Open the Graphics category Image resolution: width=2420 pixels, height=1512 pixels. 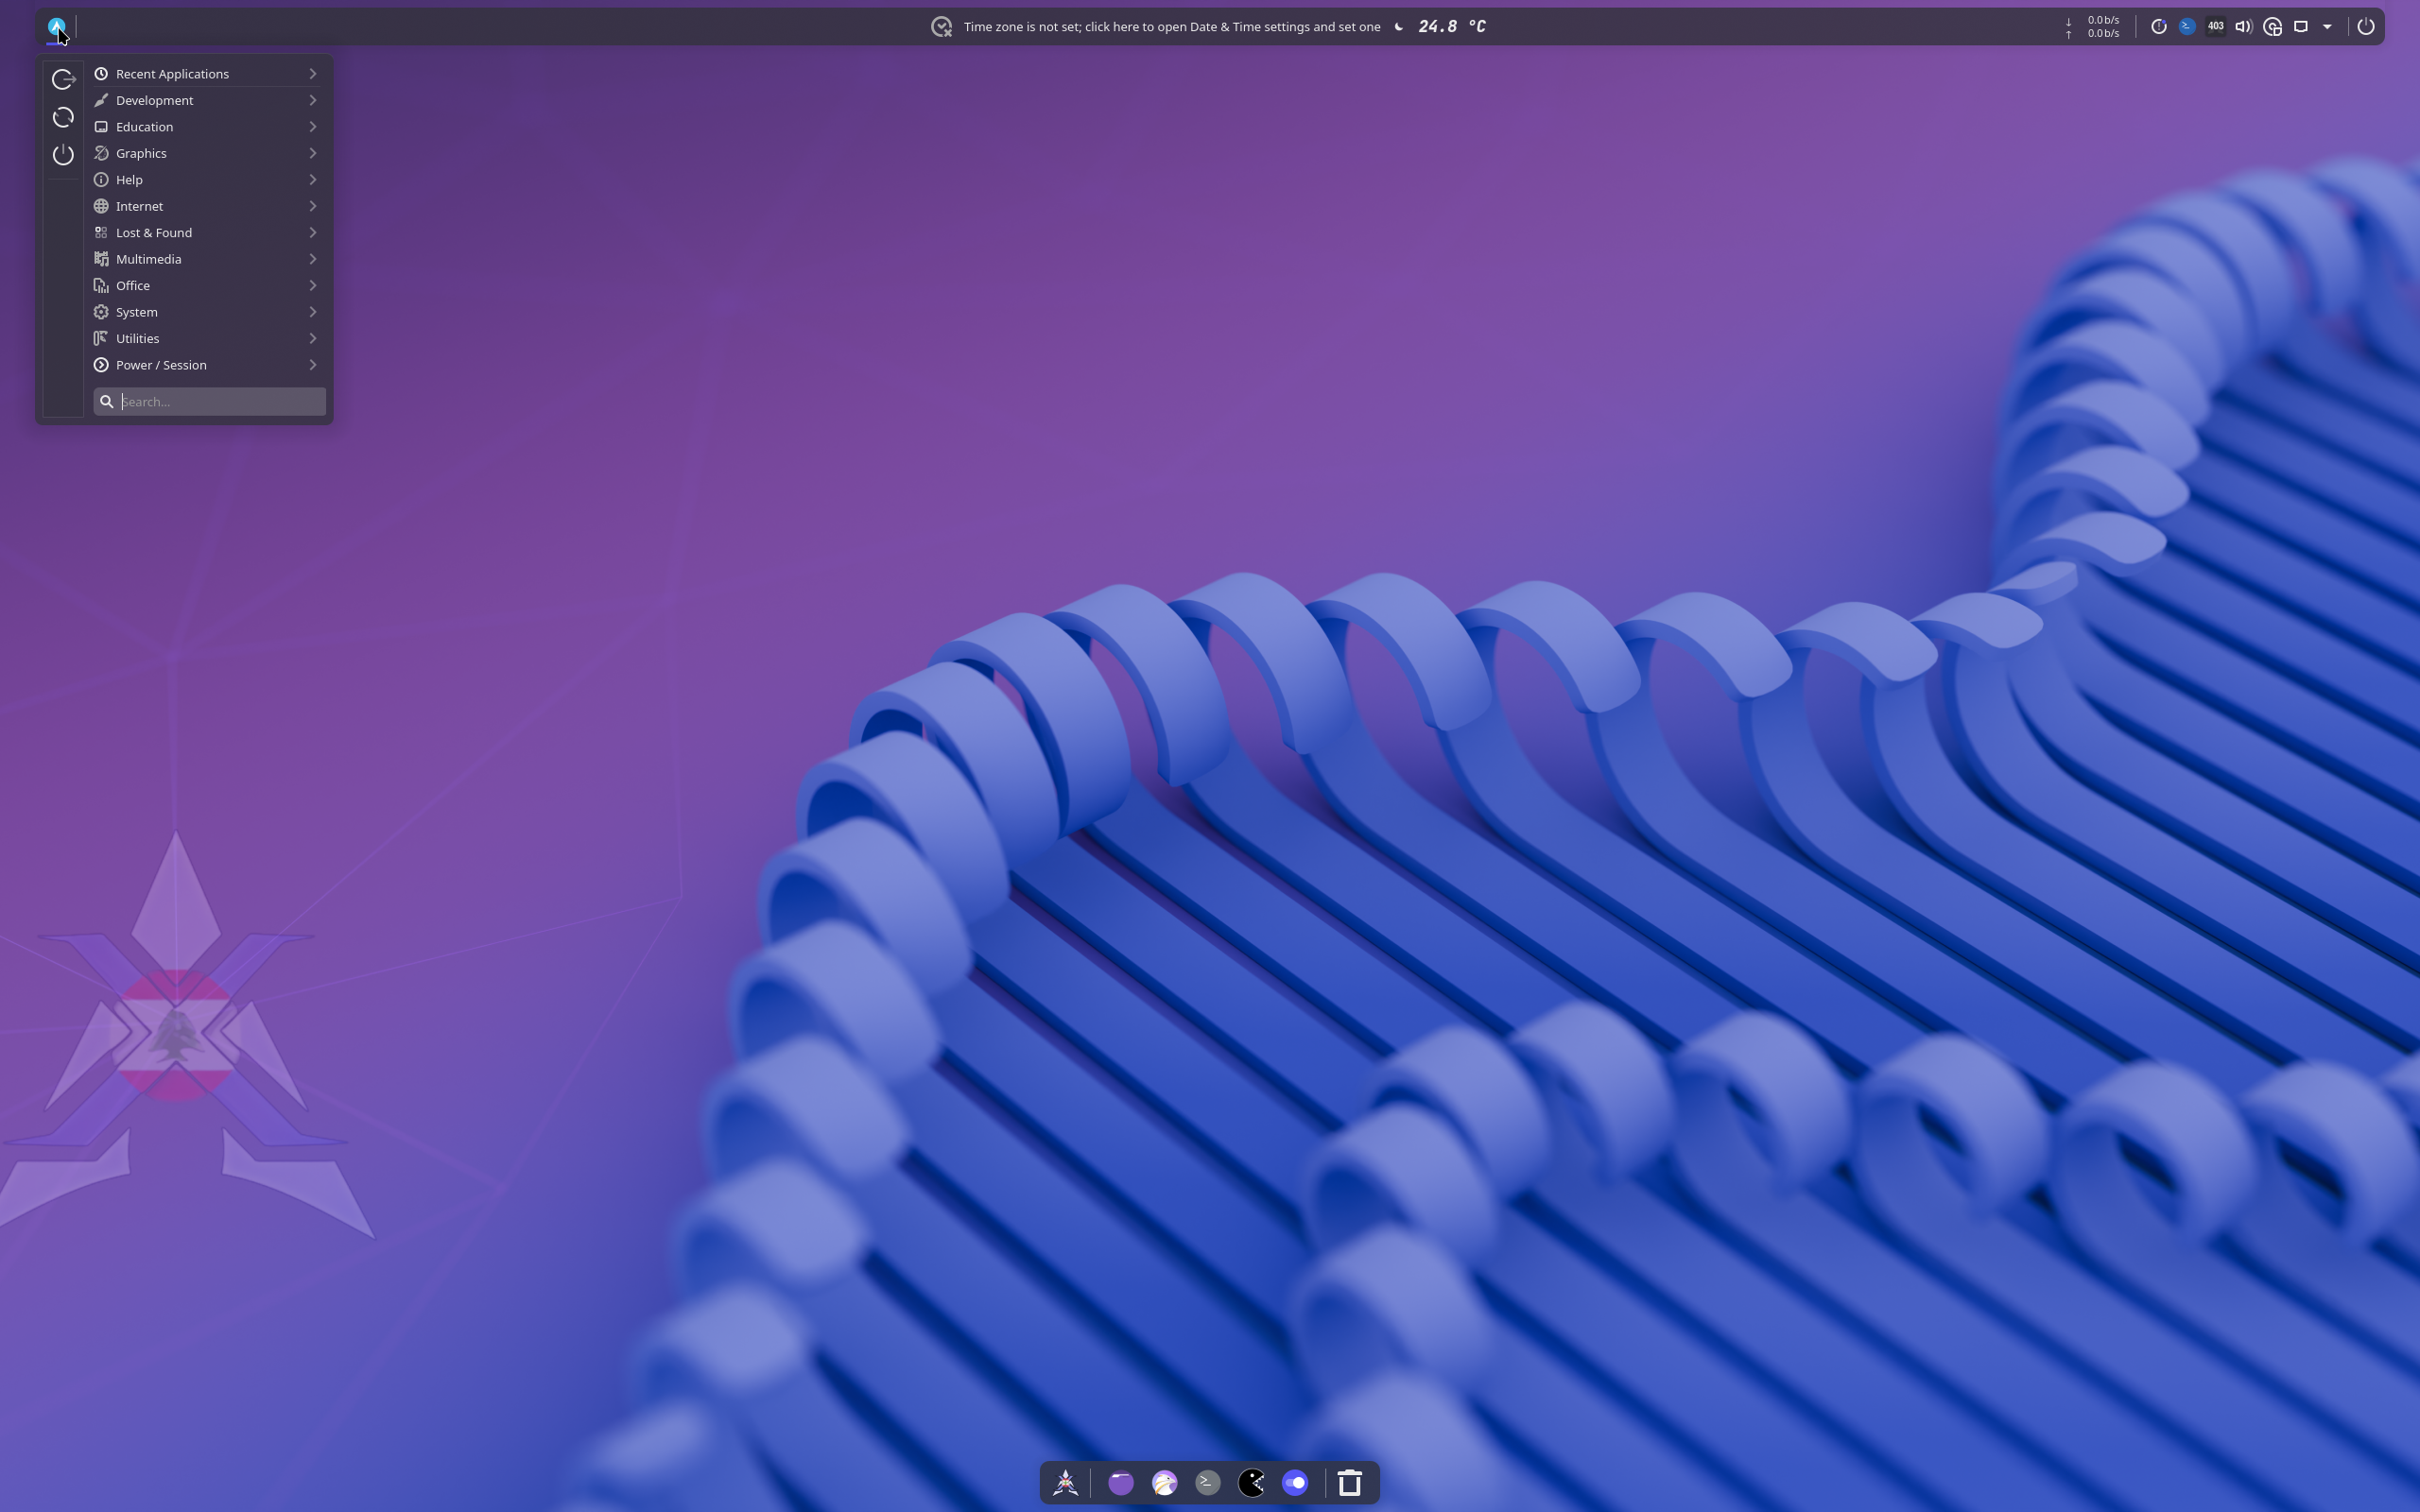[208, 153]
